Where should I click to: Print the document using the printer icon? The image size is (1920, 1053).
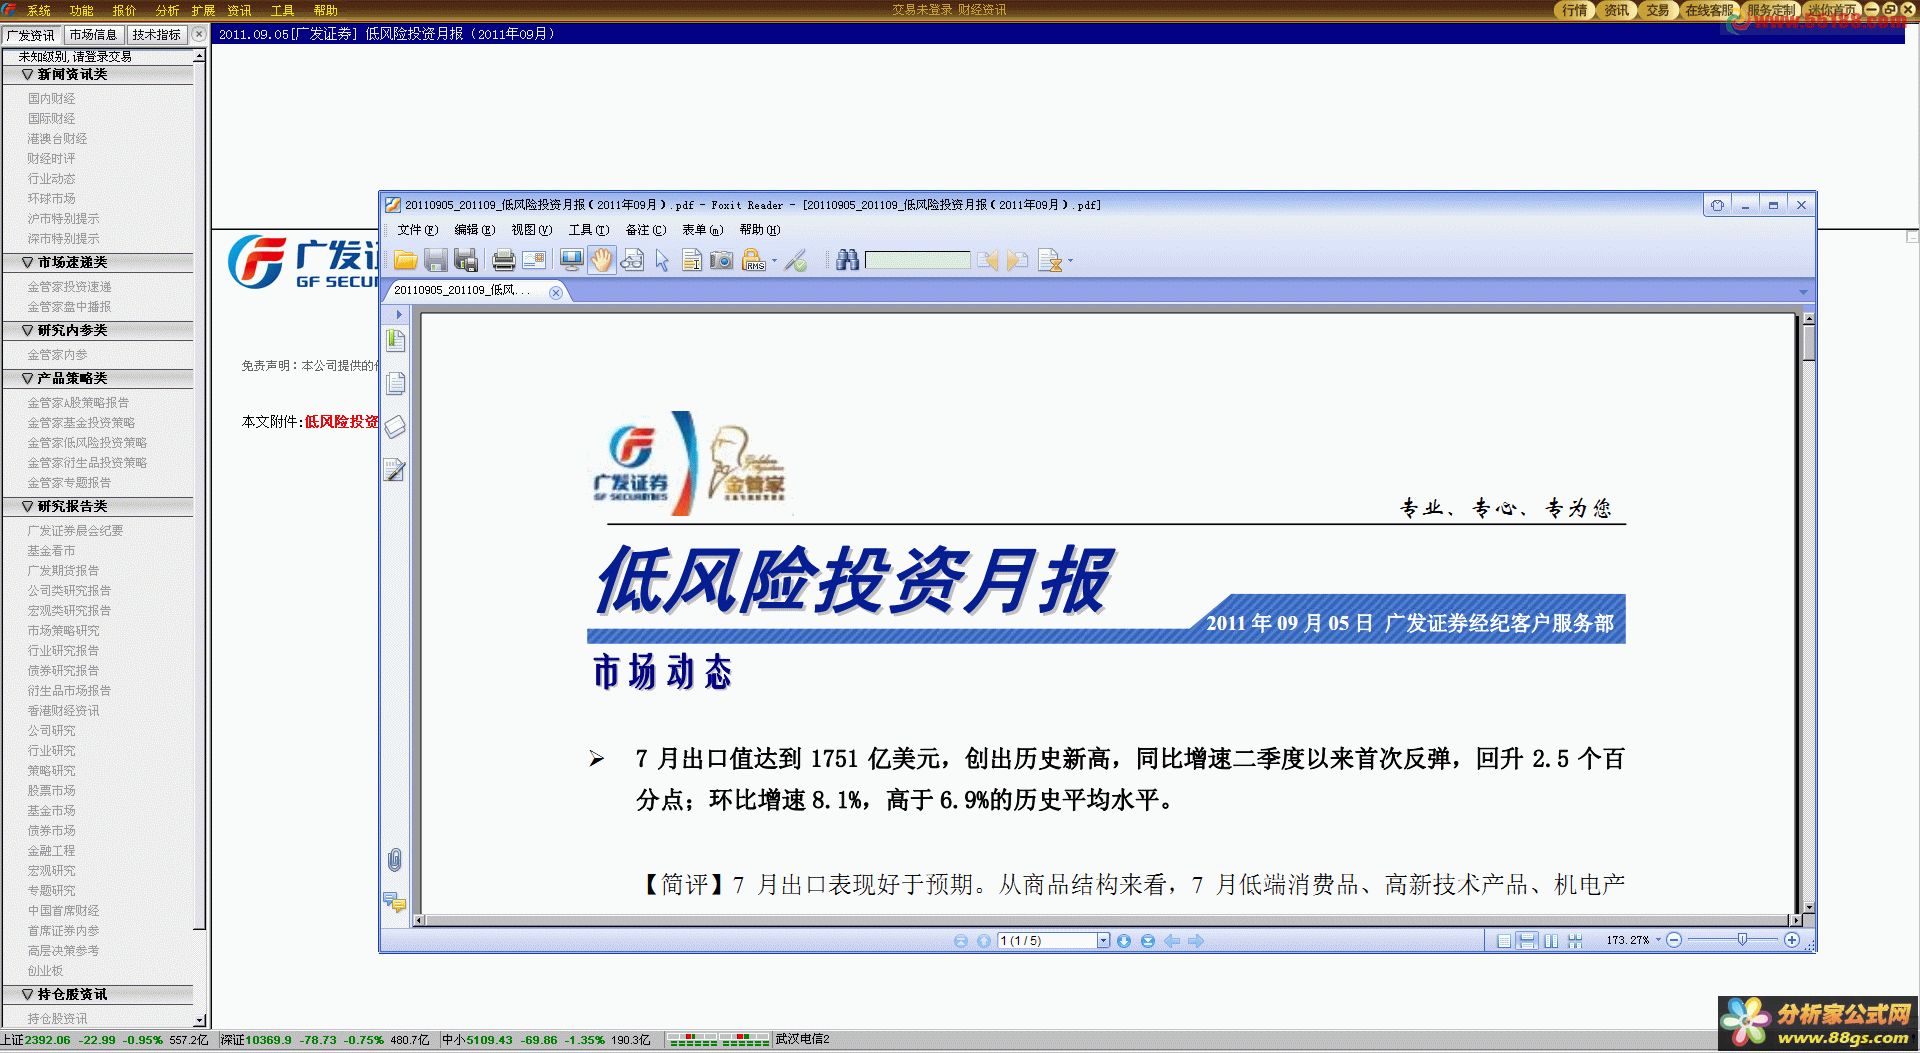(504, 261)
